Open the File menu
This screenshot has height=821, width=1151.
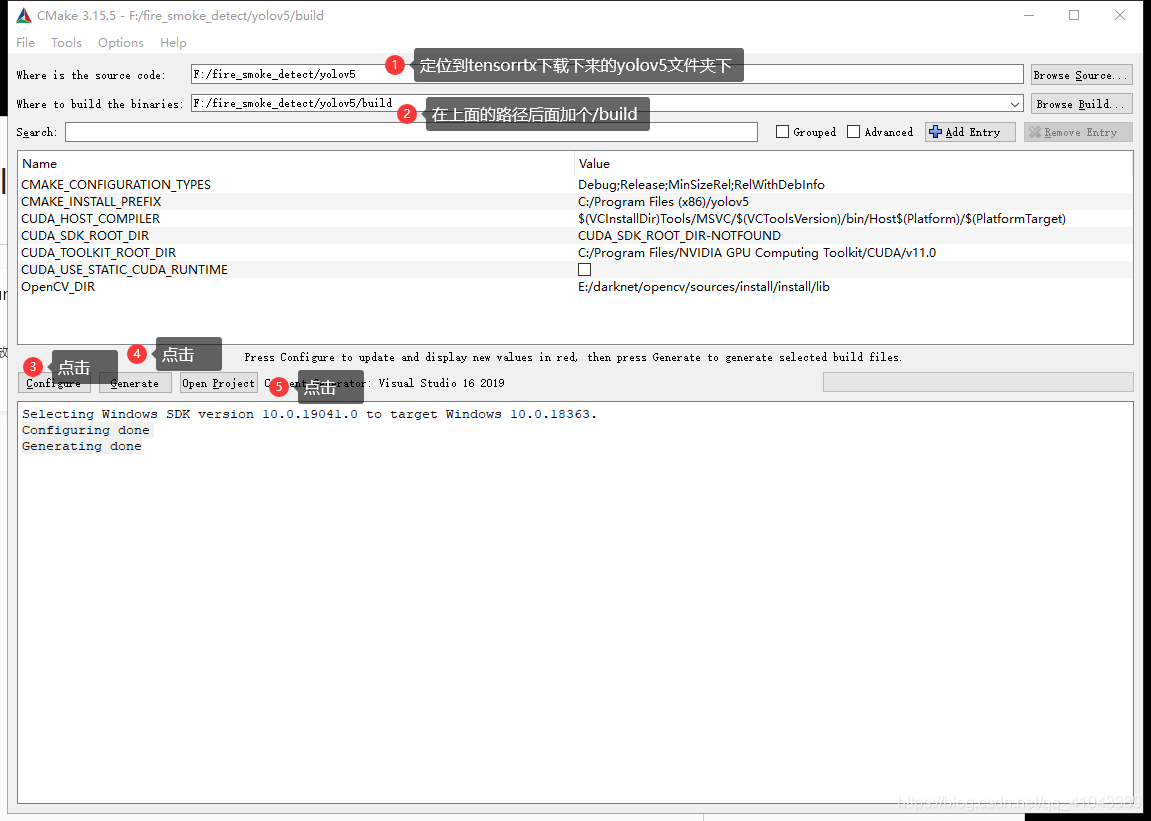[26, 43]
